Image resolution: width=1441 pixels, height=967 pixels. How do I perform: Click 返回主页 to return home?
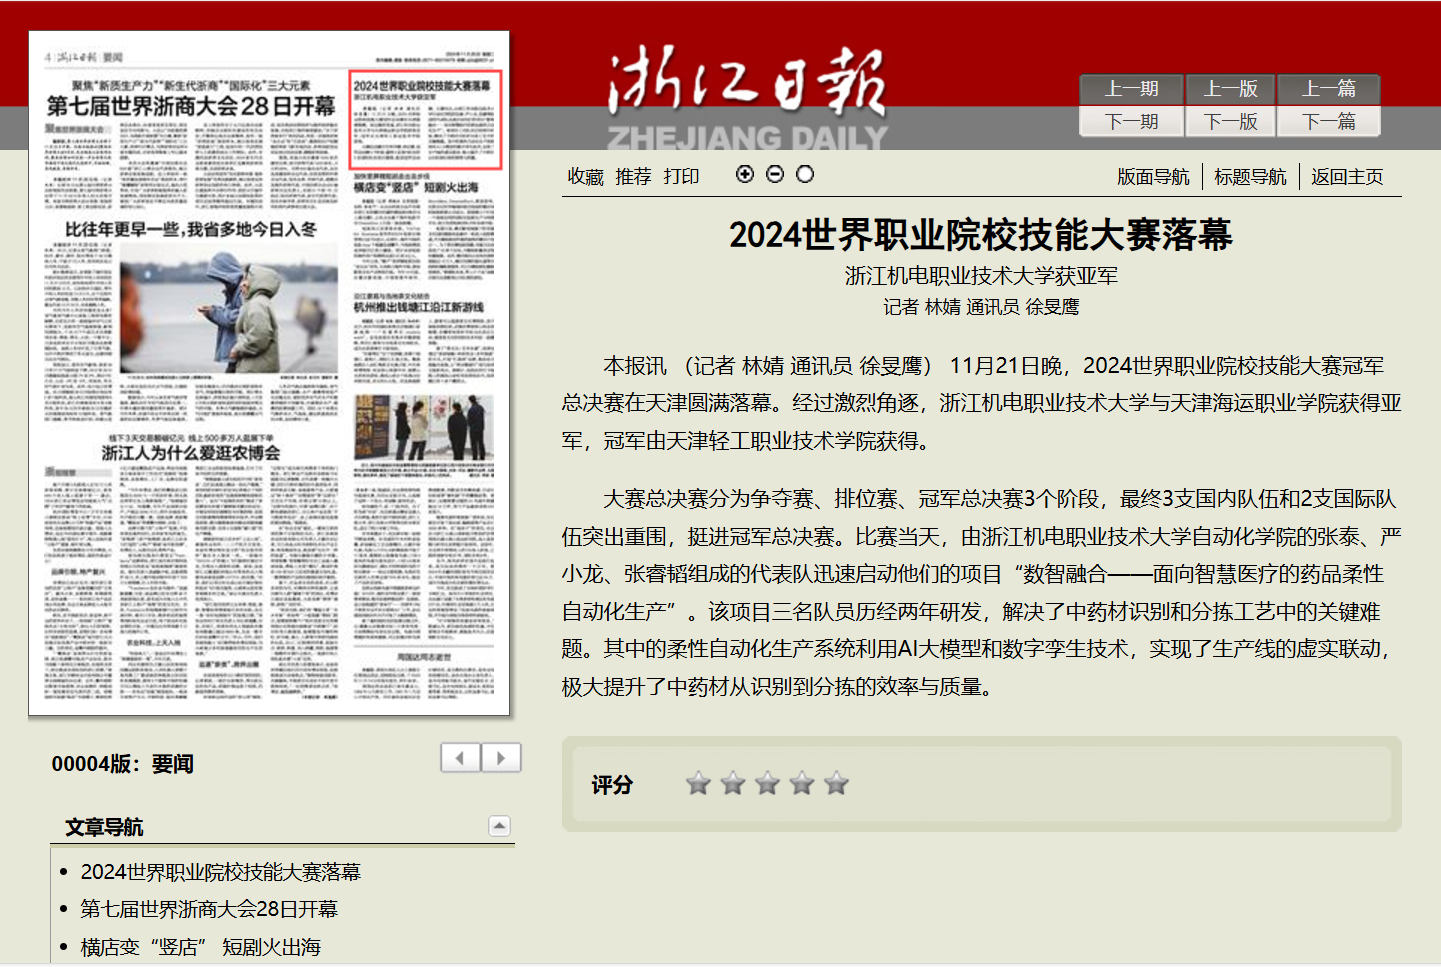click(1347, 177)
